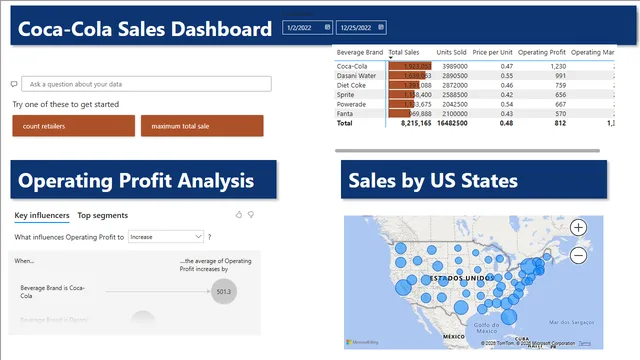
Task: Select the Coca-Cola table row
Action: 474,66
